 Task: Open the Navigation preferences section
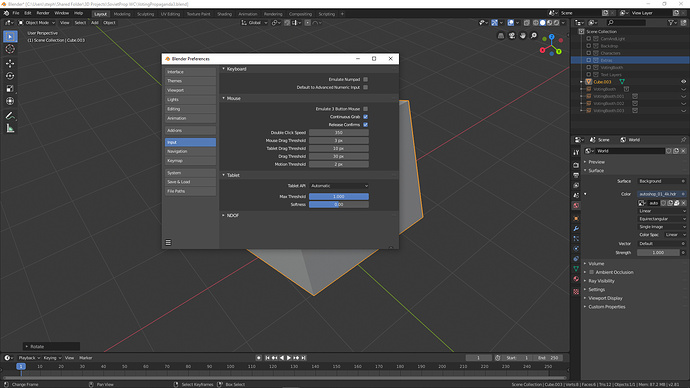click(x=190, y=151)
